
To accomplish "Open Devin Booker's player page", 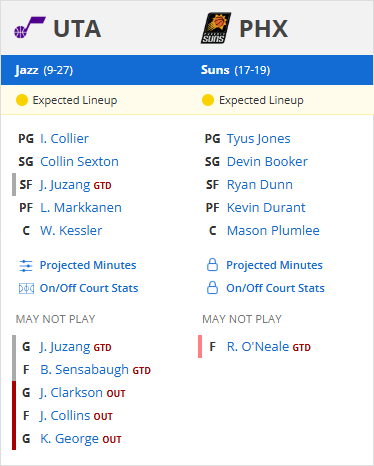I will pyautogui.click(x=267, y=162).
